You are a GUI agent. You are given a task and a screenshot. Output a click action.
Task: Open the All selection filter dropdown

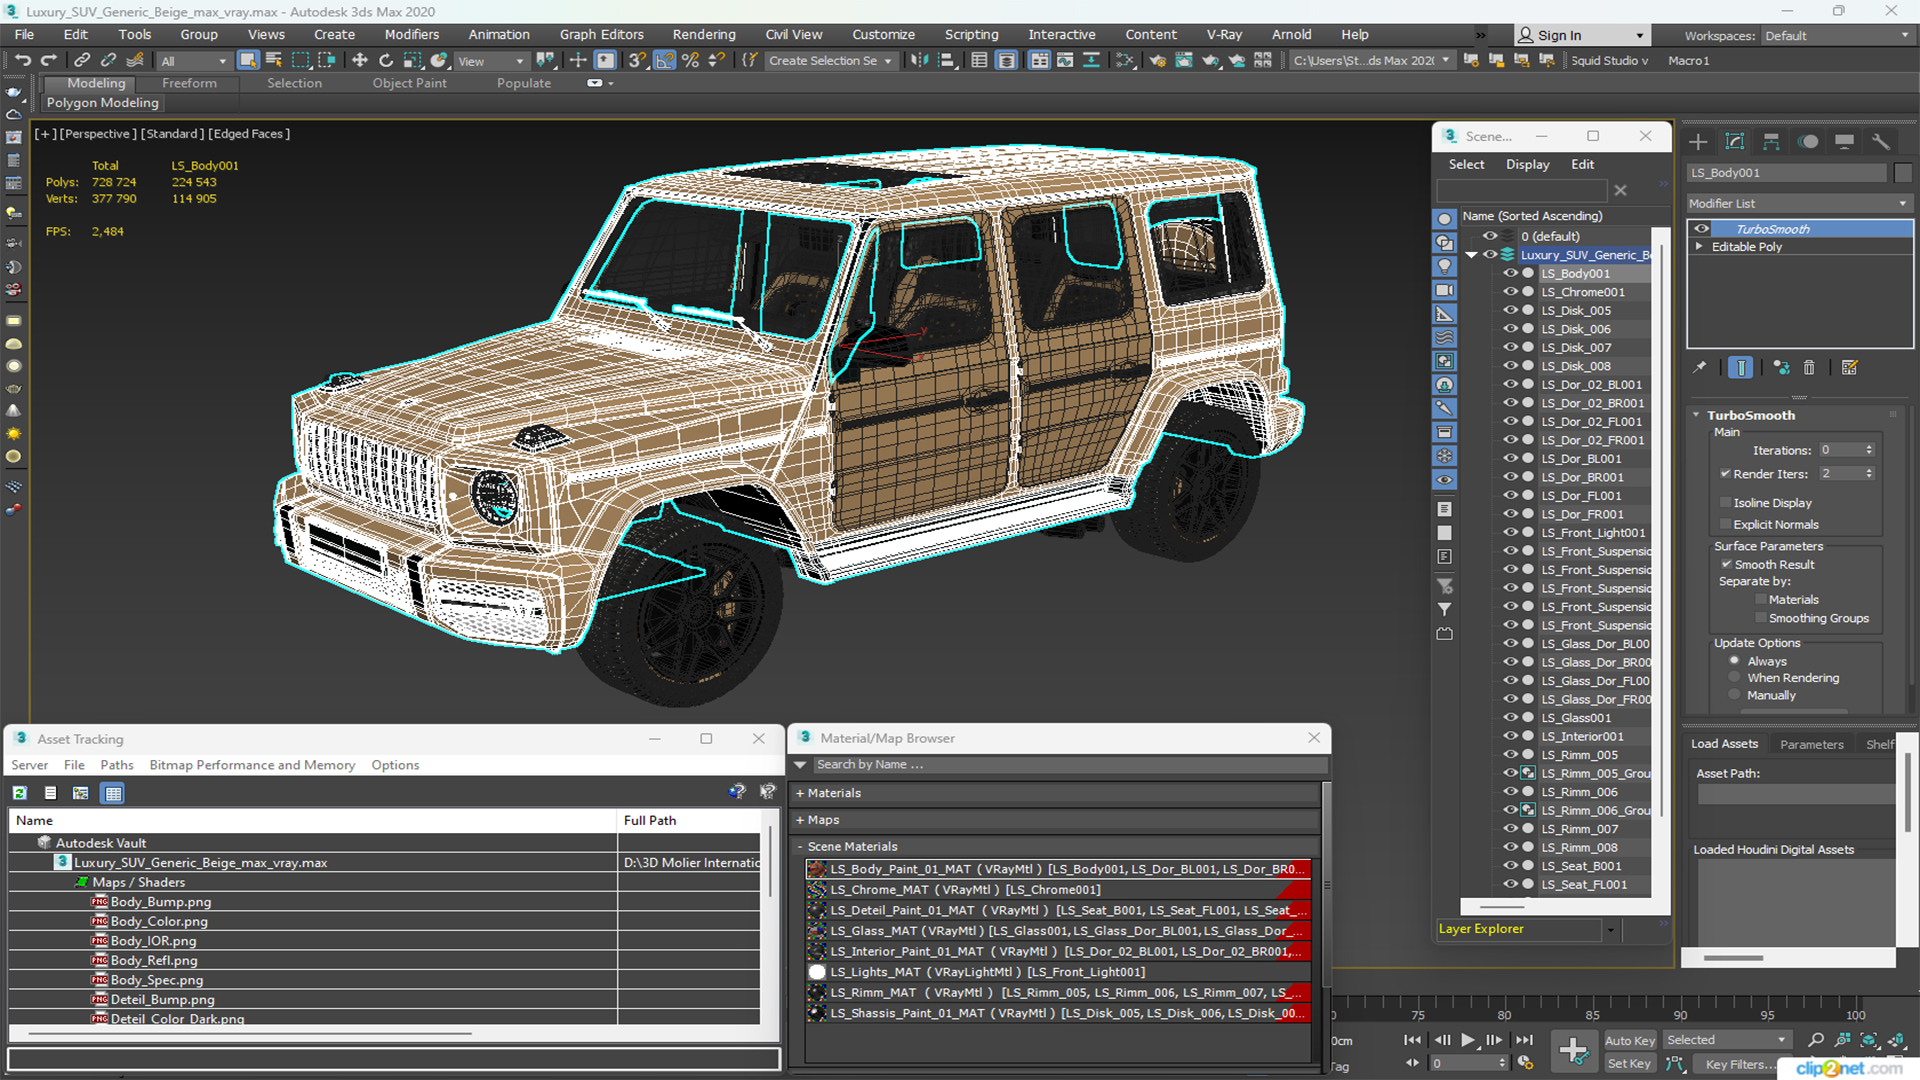(x=193, y=61)
